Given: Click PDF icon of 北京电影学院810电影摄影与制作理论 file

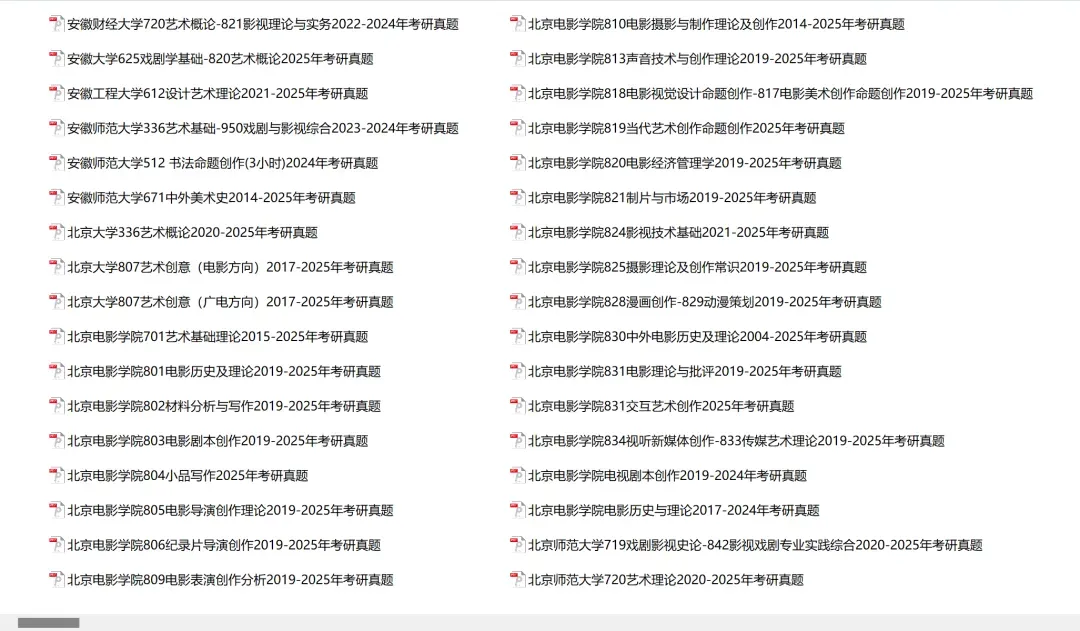Looking at the screenshot, I should click(517, 23).
